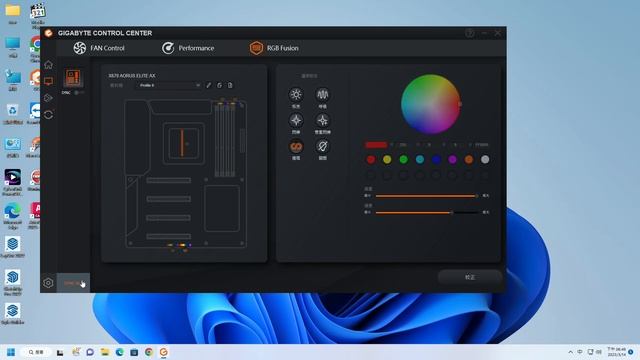Pick the orange preset color swatch
Viewport: 640px width, 360px height.
(x=469, y=160)
